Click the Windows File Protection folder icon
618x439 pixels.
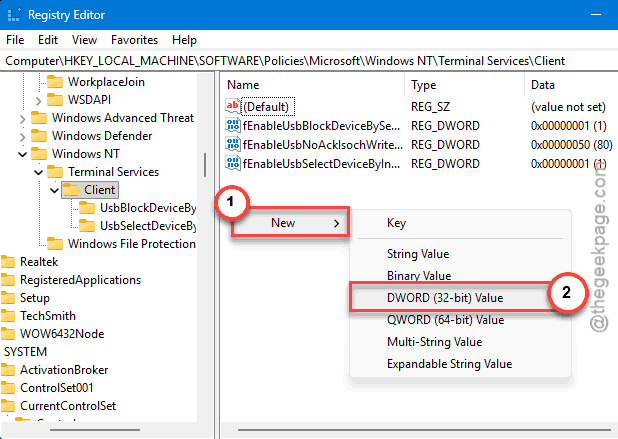click(x=55, y=244)
